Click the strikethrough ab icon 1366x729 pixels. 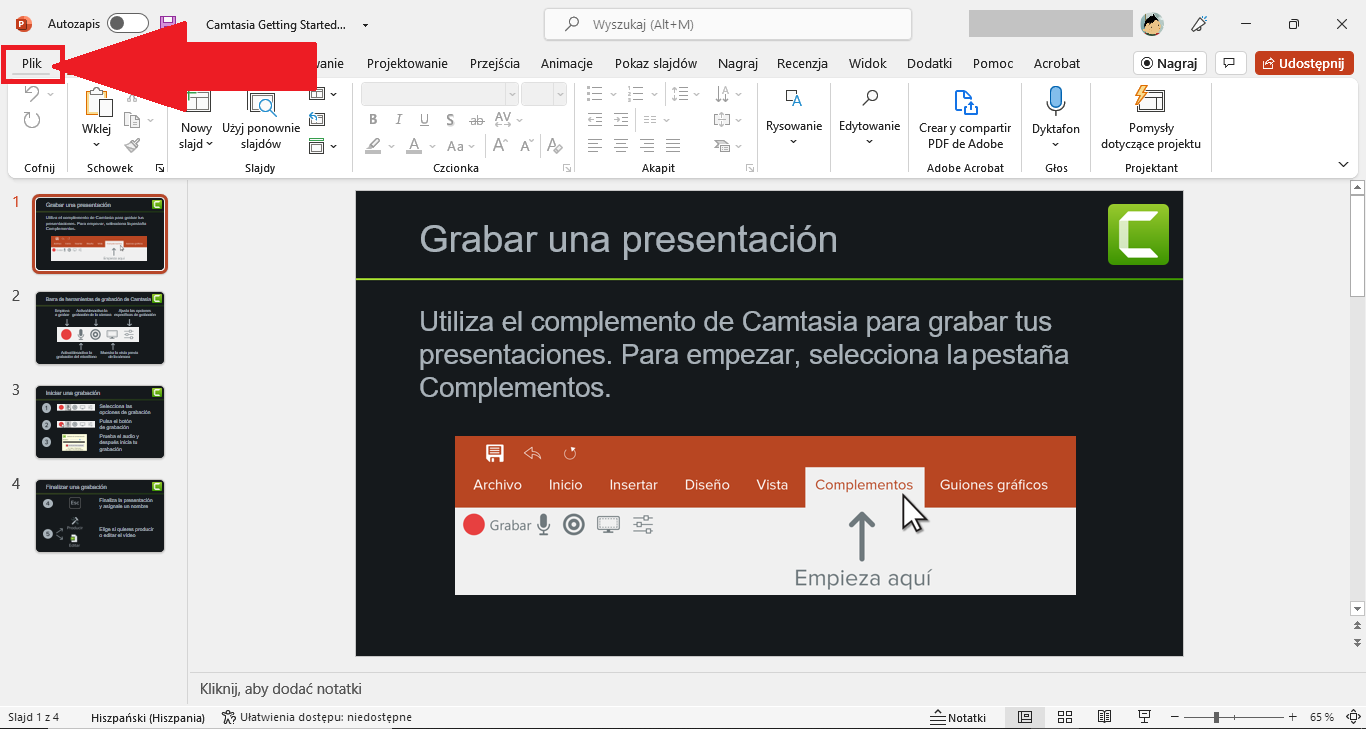[x=476, y=120]
